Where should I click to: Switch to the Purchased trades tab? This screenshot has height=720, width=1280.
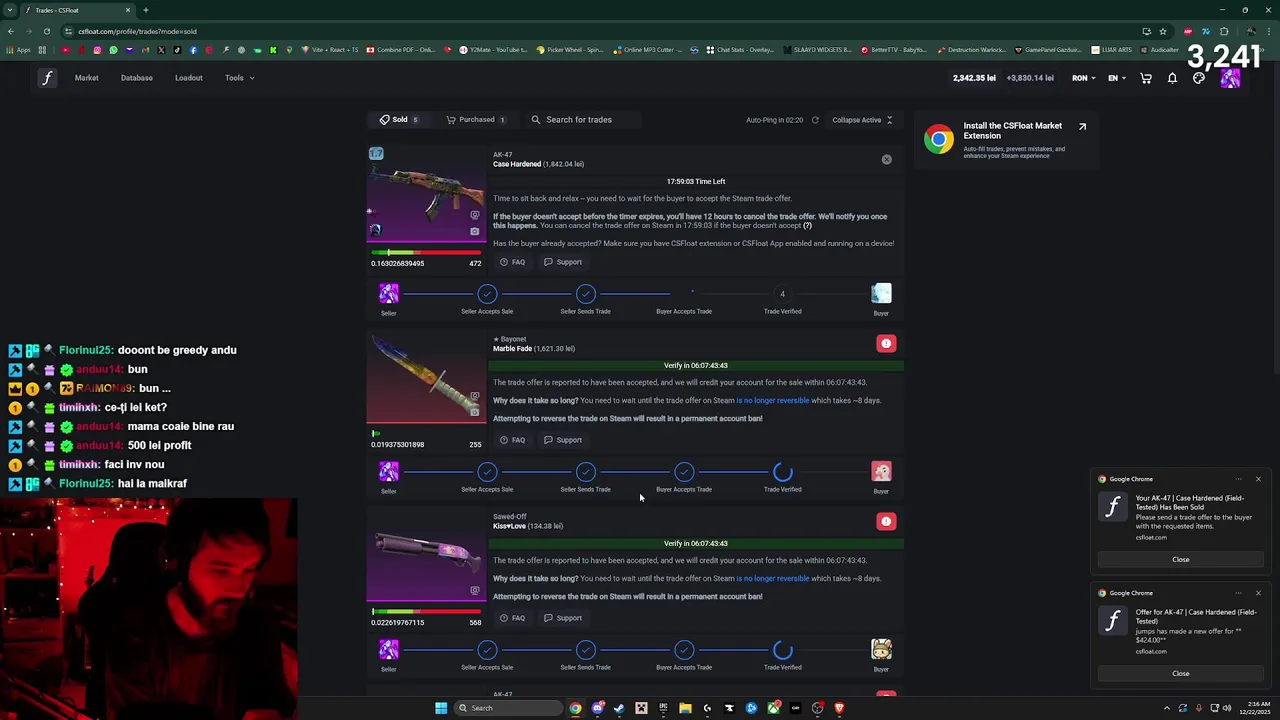476,120
